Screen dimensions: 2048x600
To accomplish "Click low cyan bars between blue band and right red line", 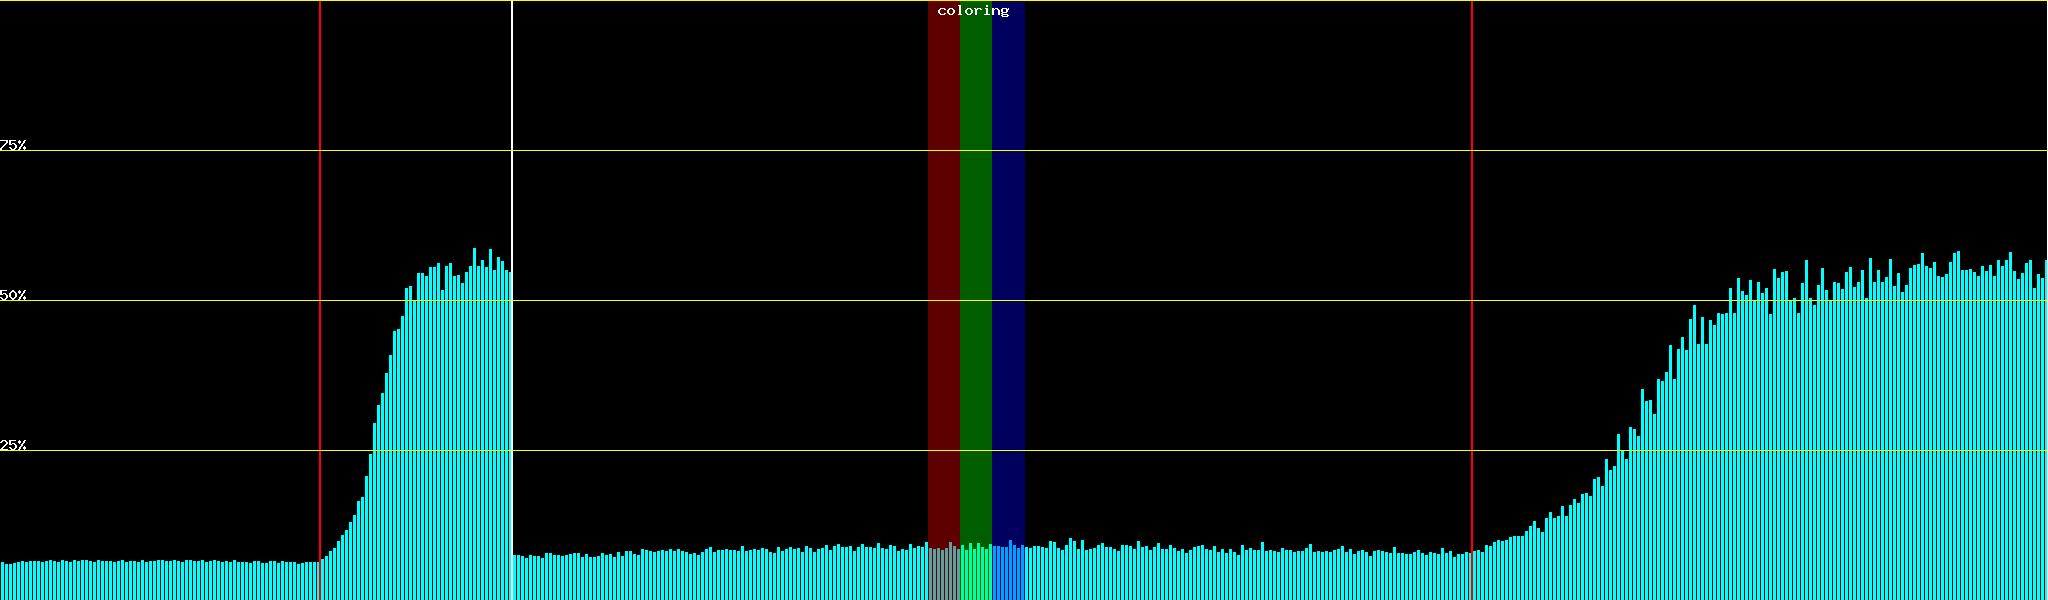I will pos(1250,576).
